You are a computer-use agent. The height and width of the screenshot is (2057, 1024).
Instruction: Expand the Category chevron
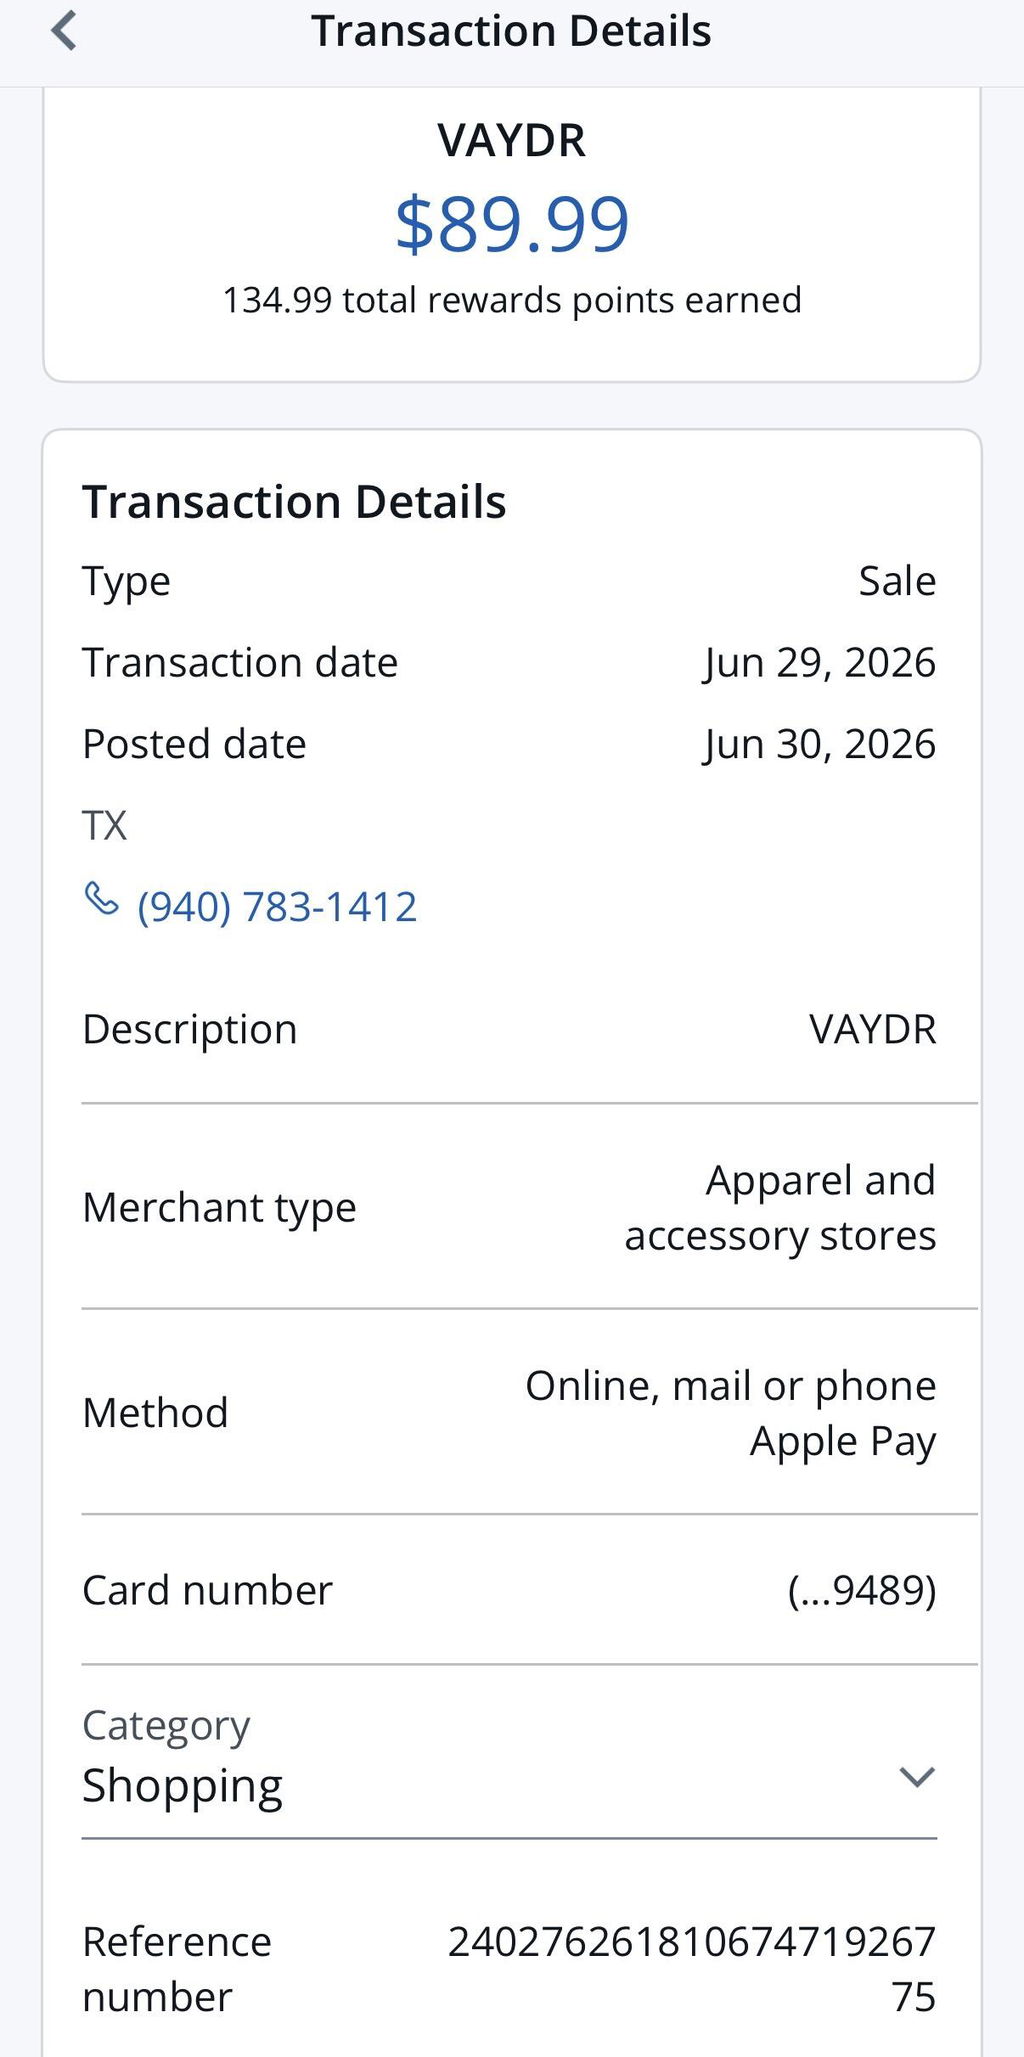coord(916,1776)
